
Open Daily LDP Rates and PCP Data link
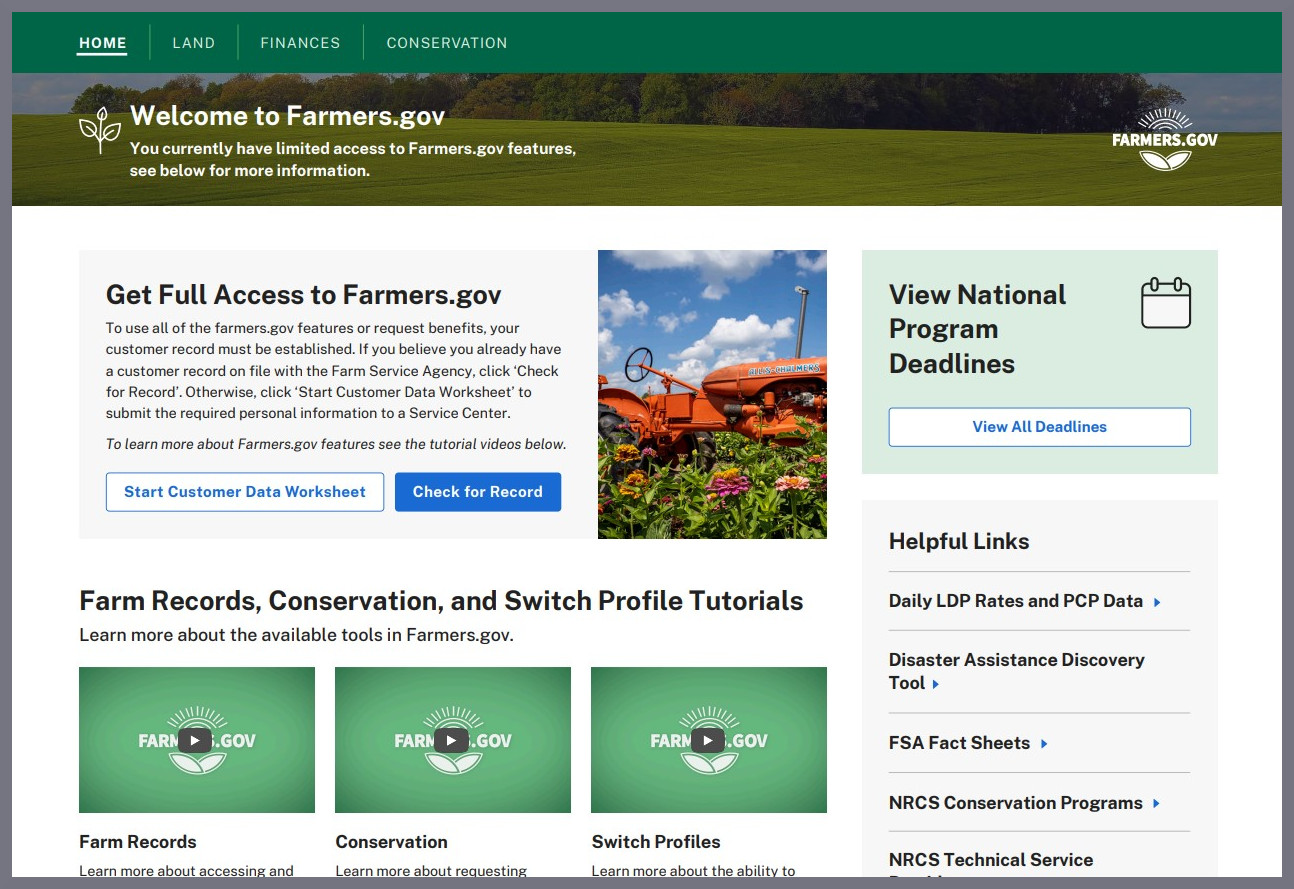pyautogui.click(x=1016, y=601)
